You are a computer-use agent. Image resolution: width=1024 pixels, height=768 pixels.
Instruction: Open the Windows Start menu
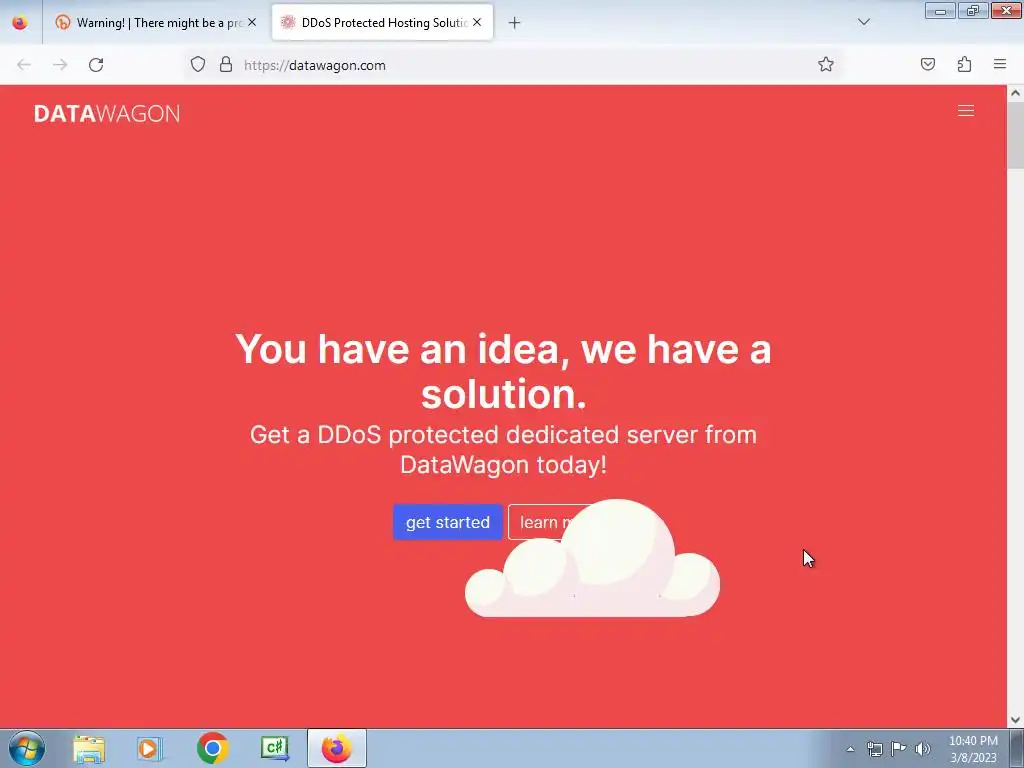coord(27,748)
